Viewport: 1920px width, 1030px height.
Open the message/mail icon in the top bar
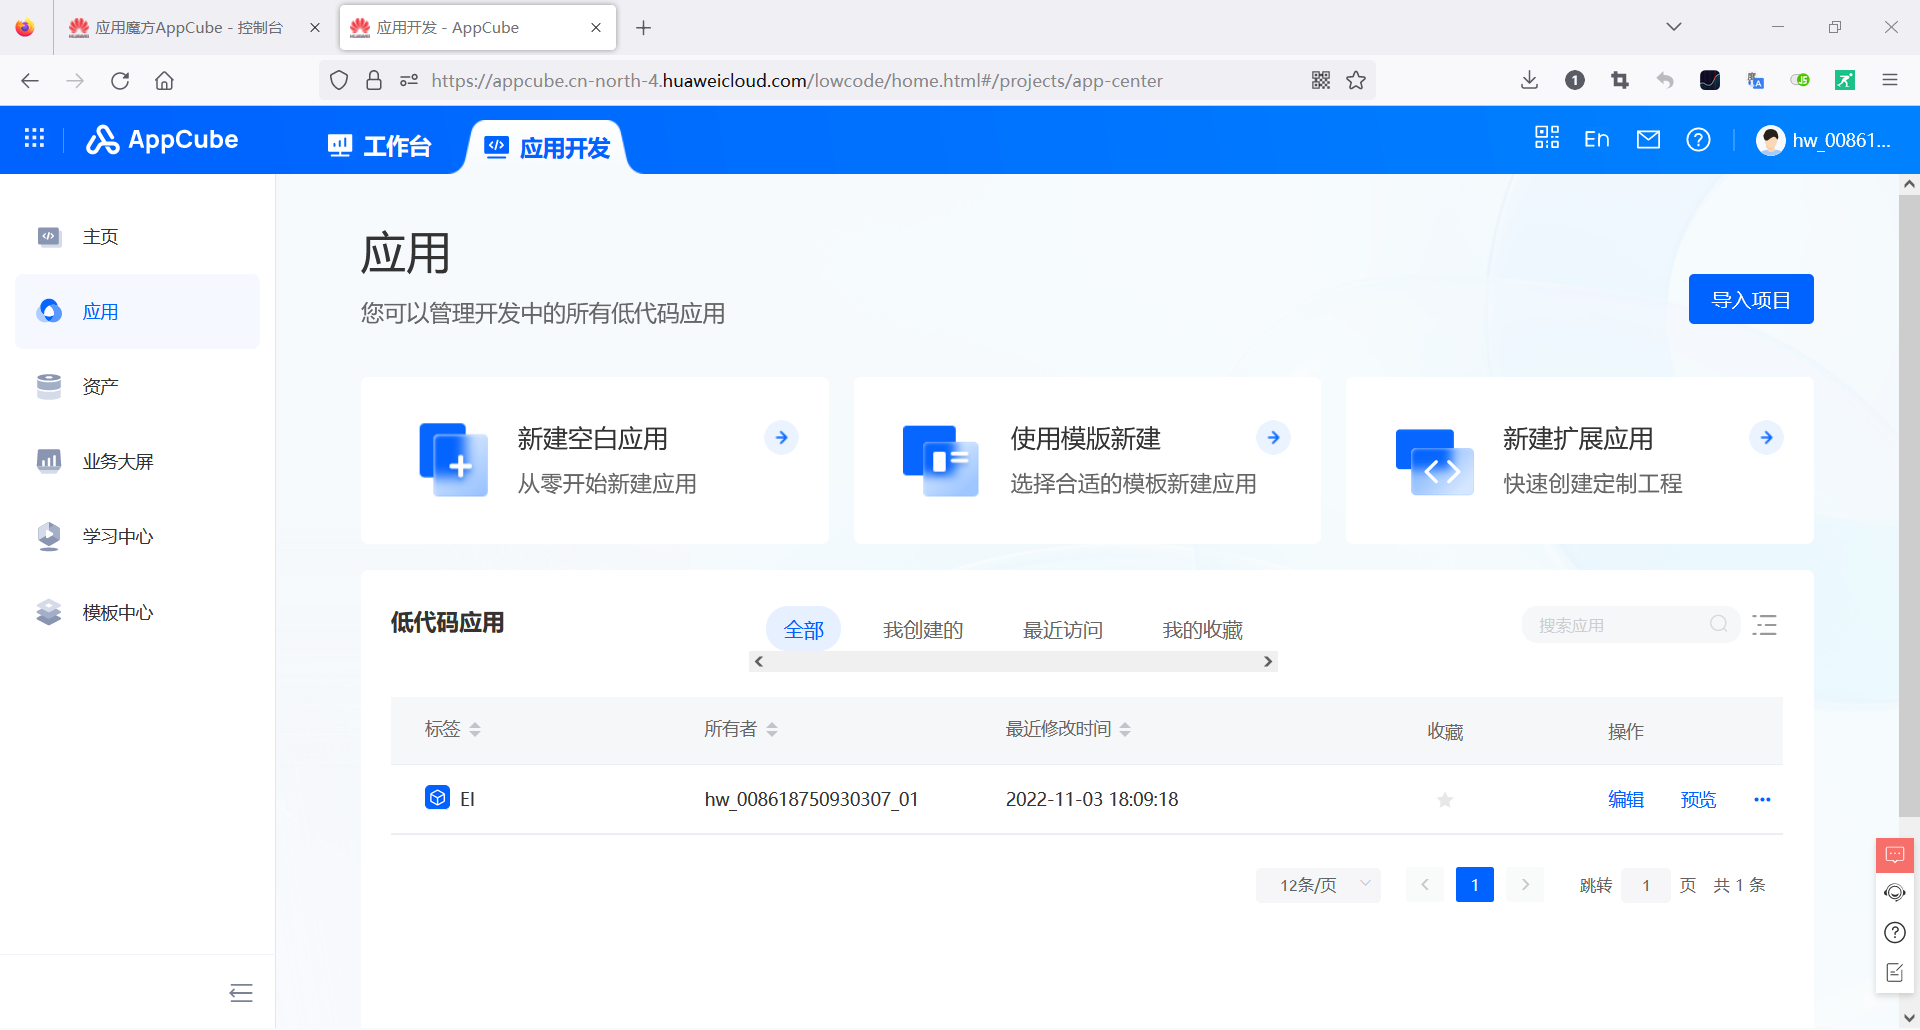(1648, 139)
